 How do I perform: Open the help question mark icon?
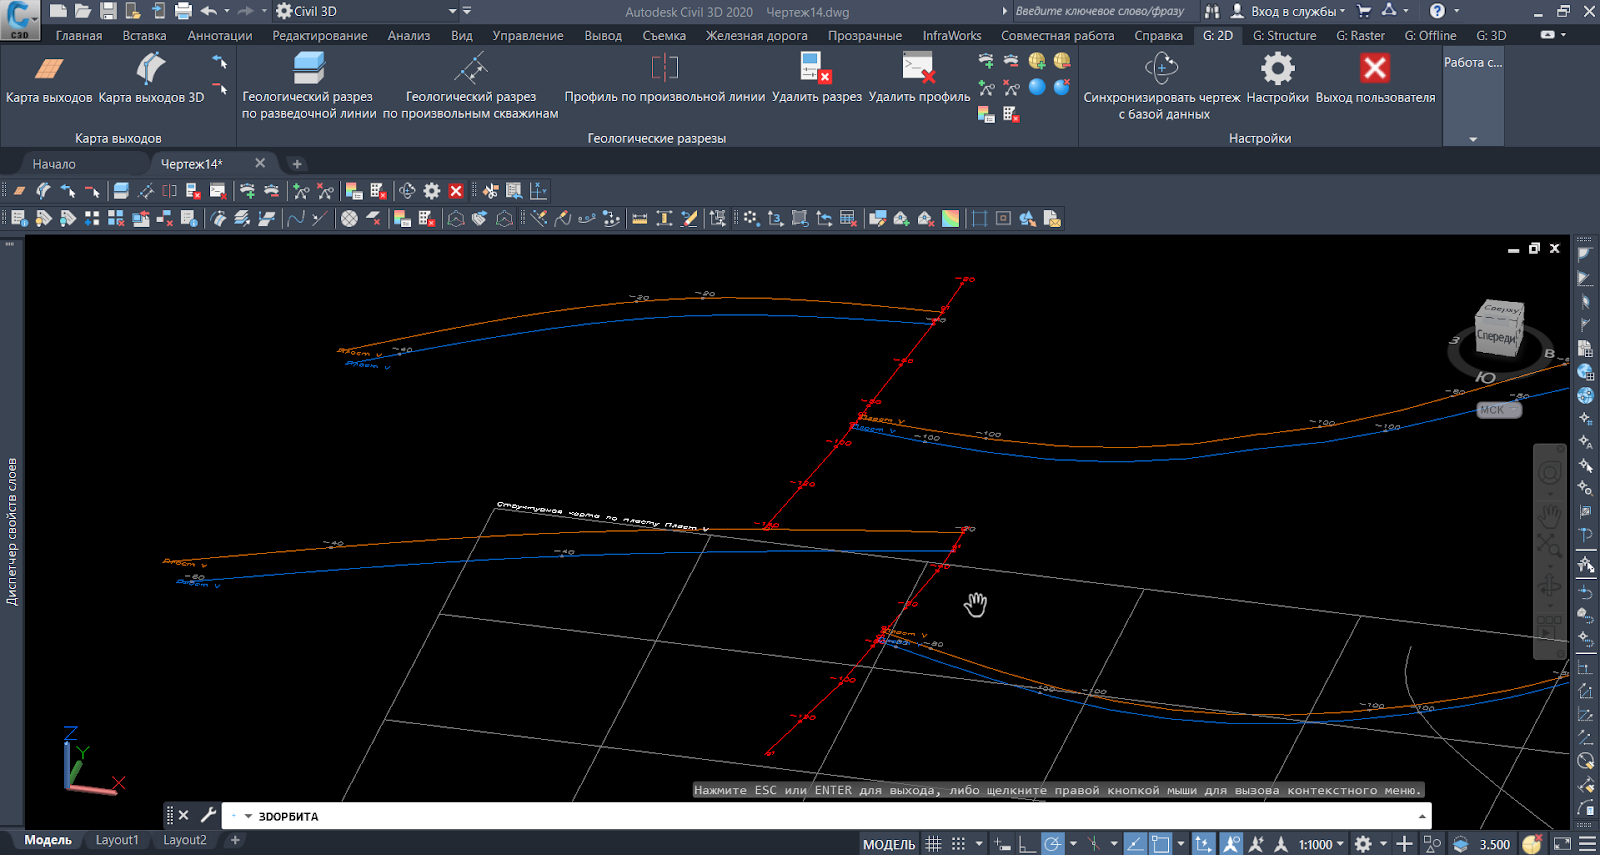(1437, 11)
